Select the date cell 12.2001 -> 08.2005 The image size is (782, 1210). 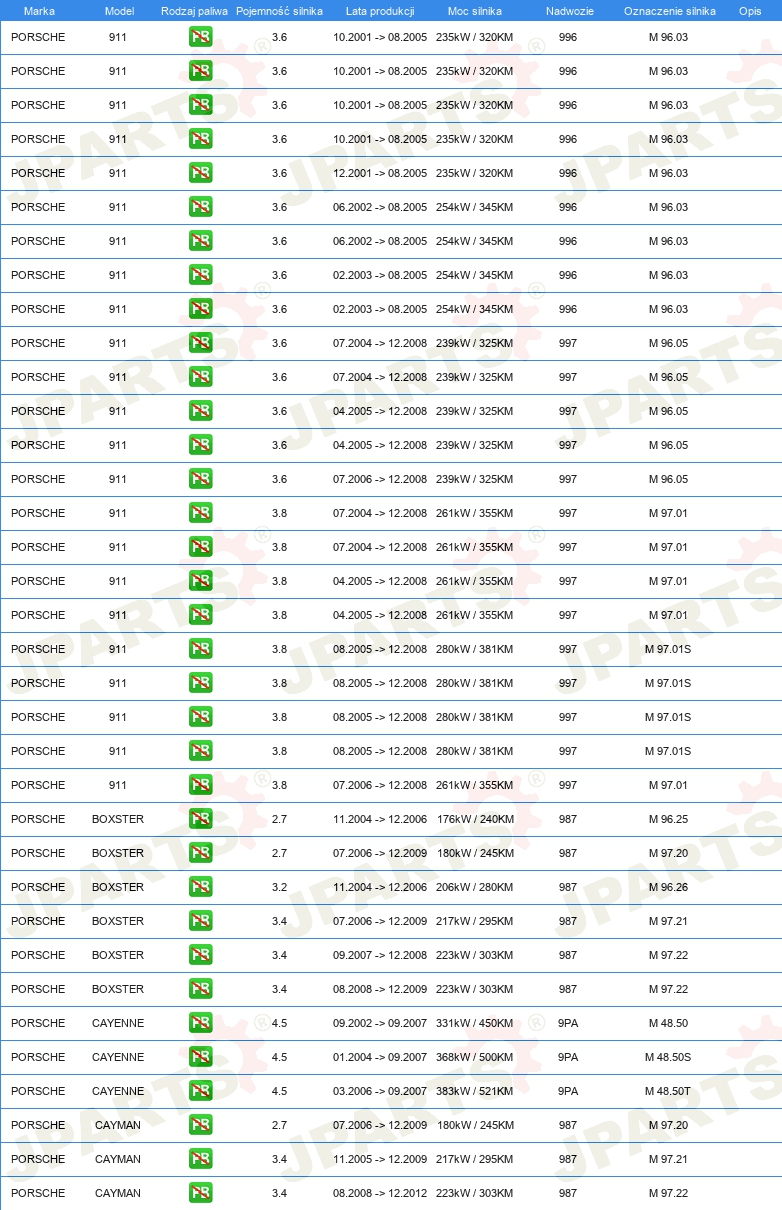(x=380, y=173)
